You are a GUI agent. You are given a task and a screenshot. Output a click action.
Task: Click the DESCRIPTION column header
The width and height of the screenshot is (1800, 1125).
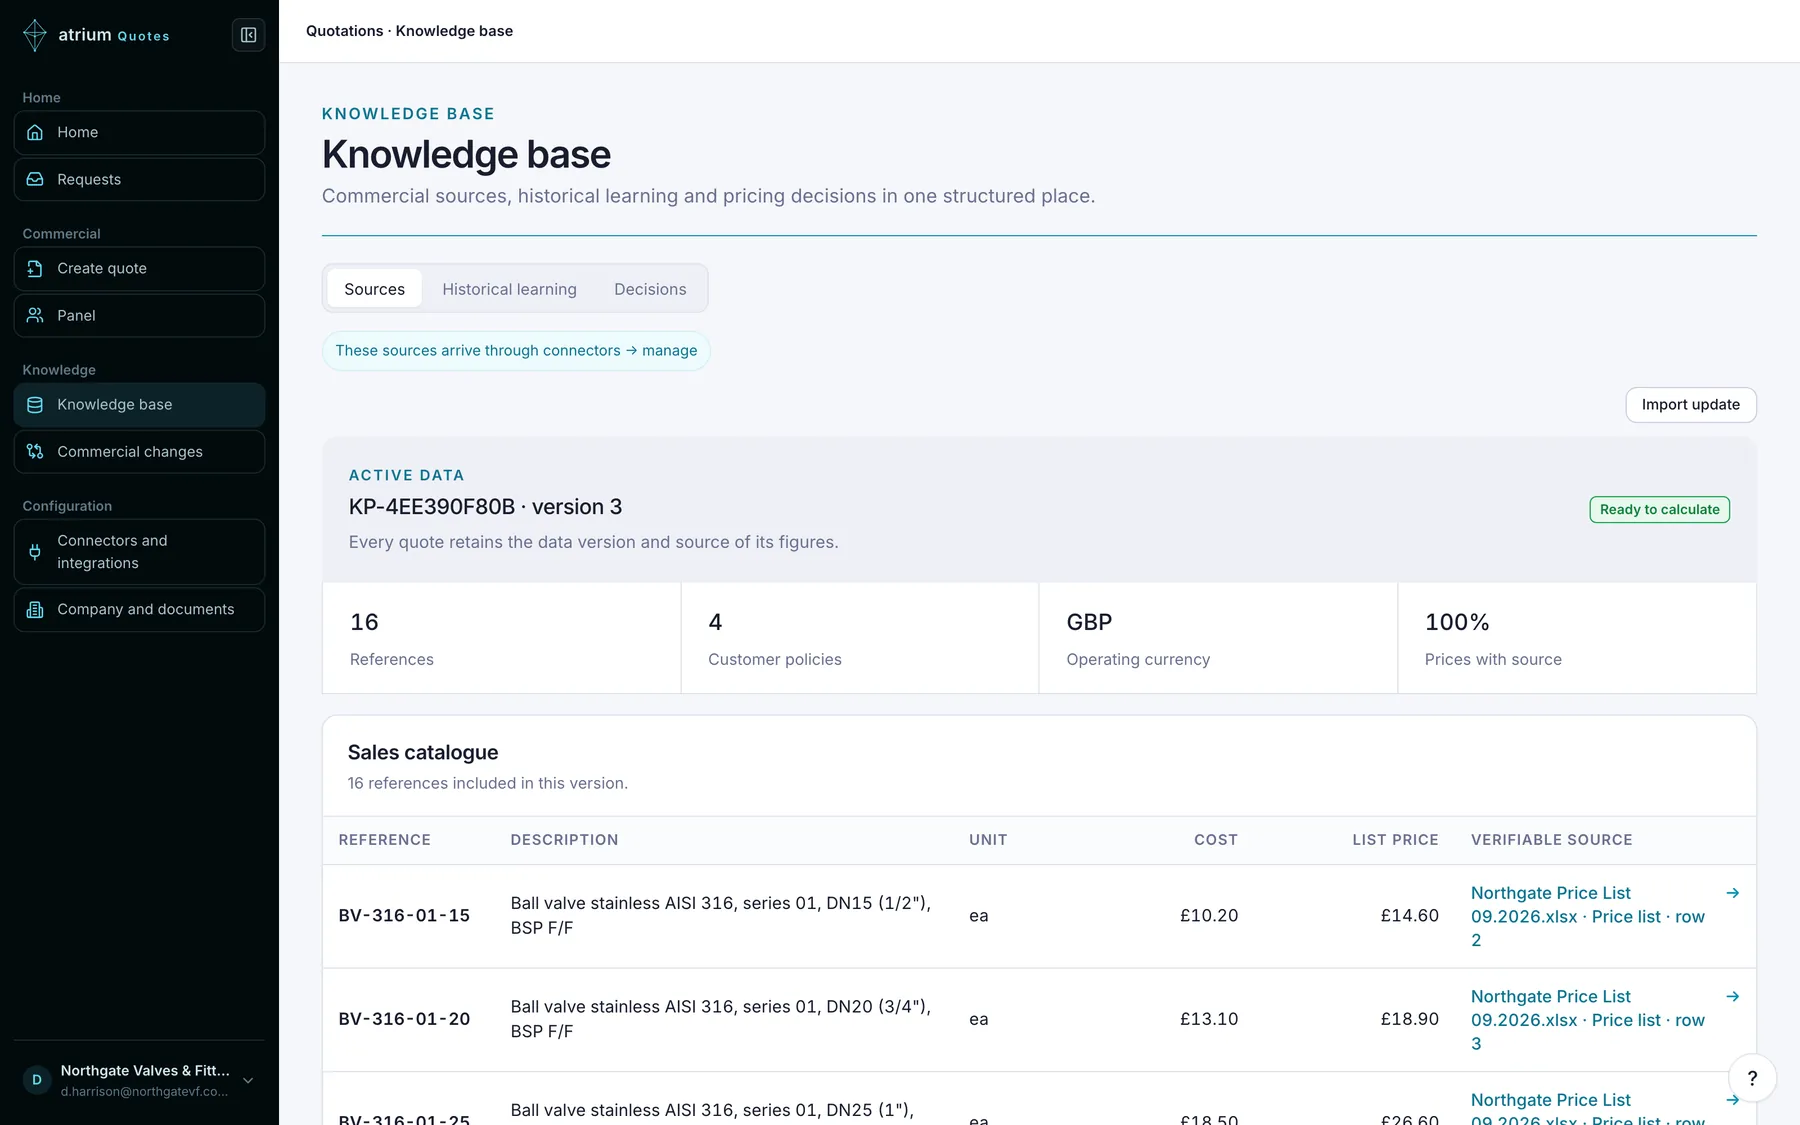(564, 840)
